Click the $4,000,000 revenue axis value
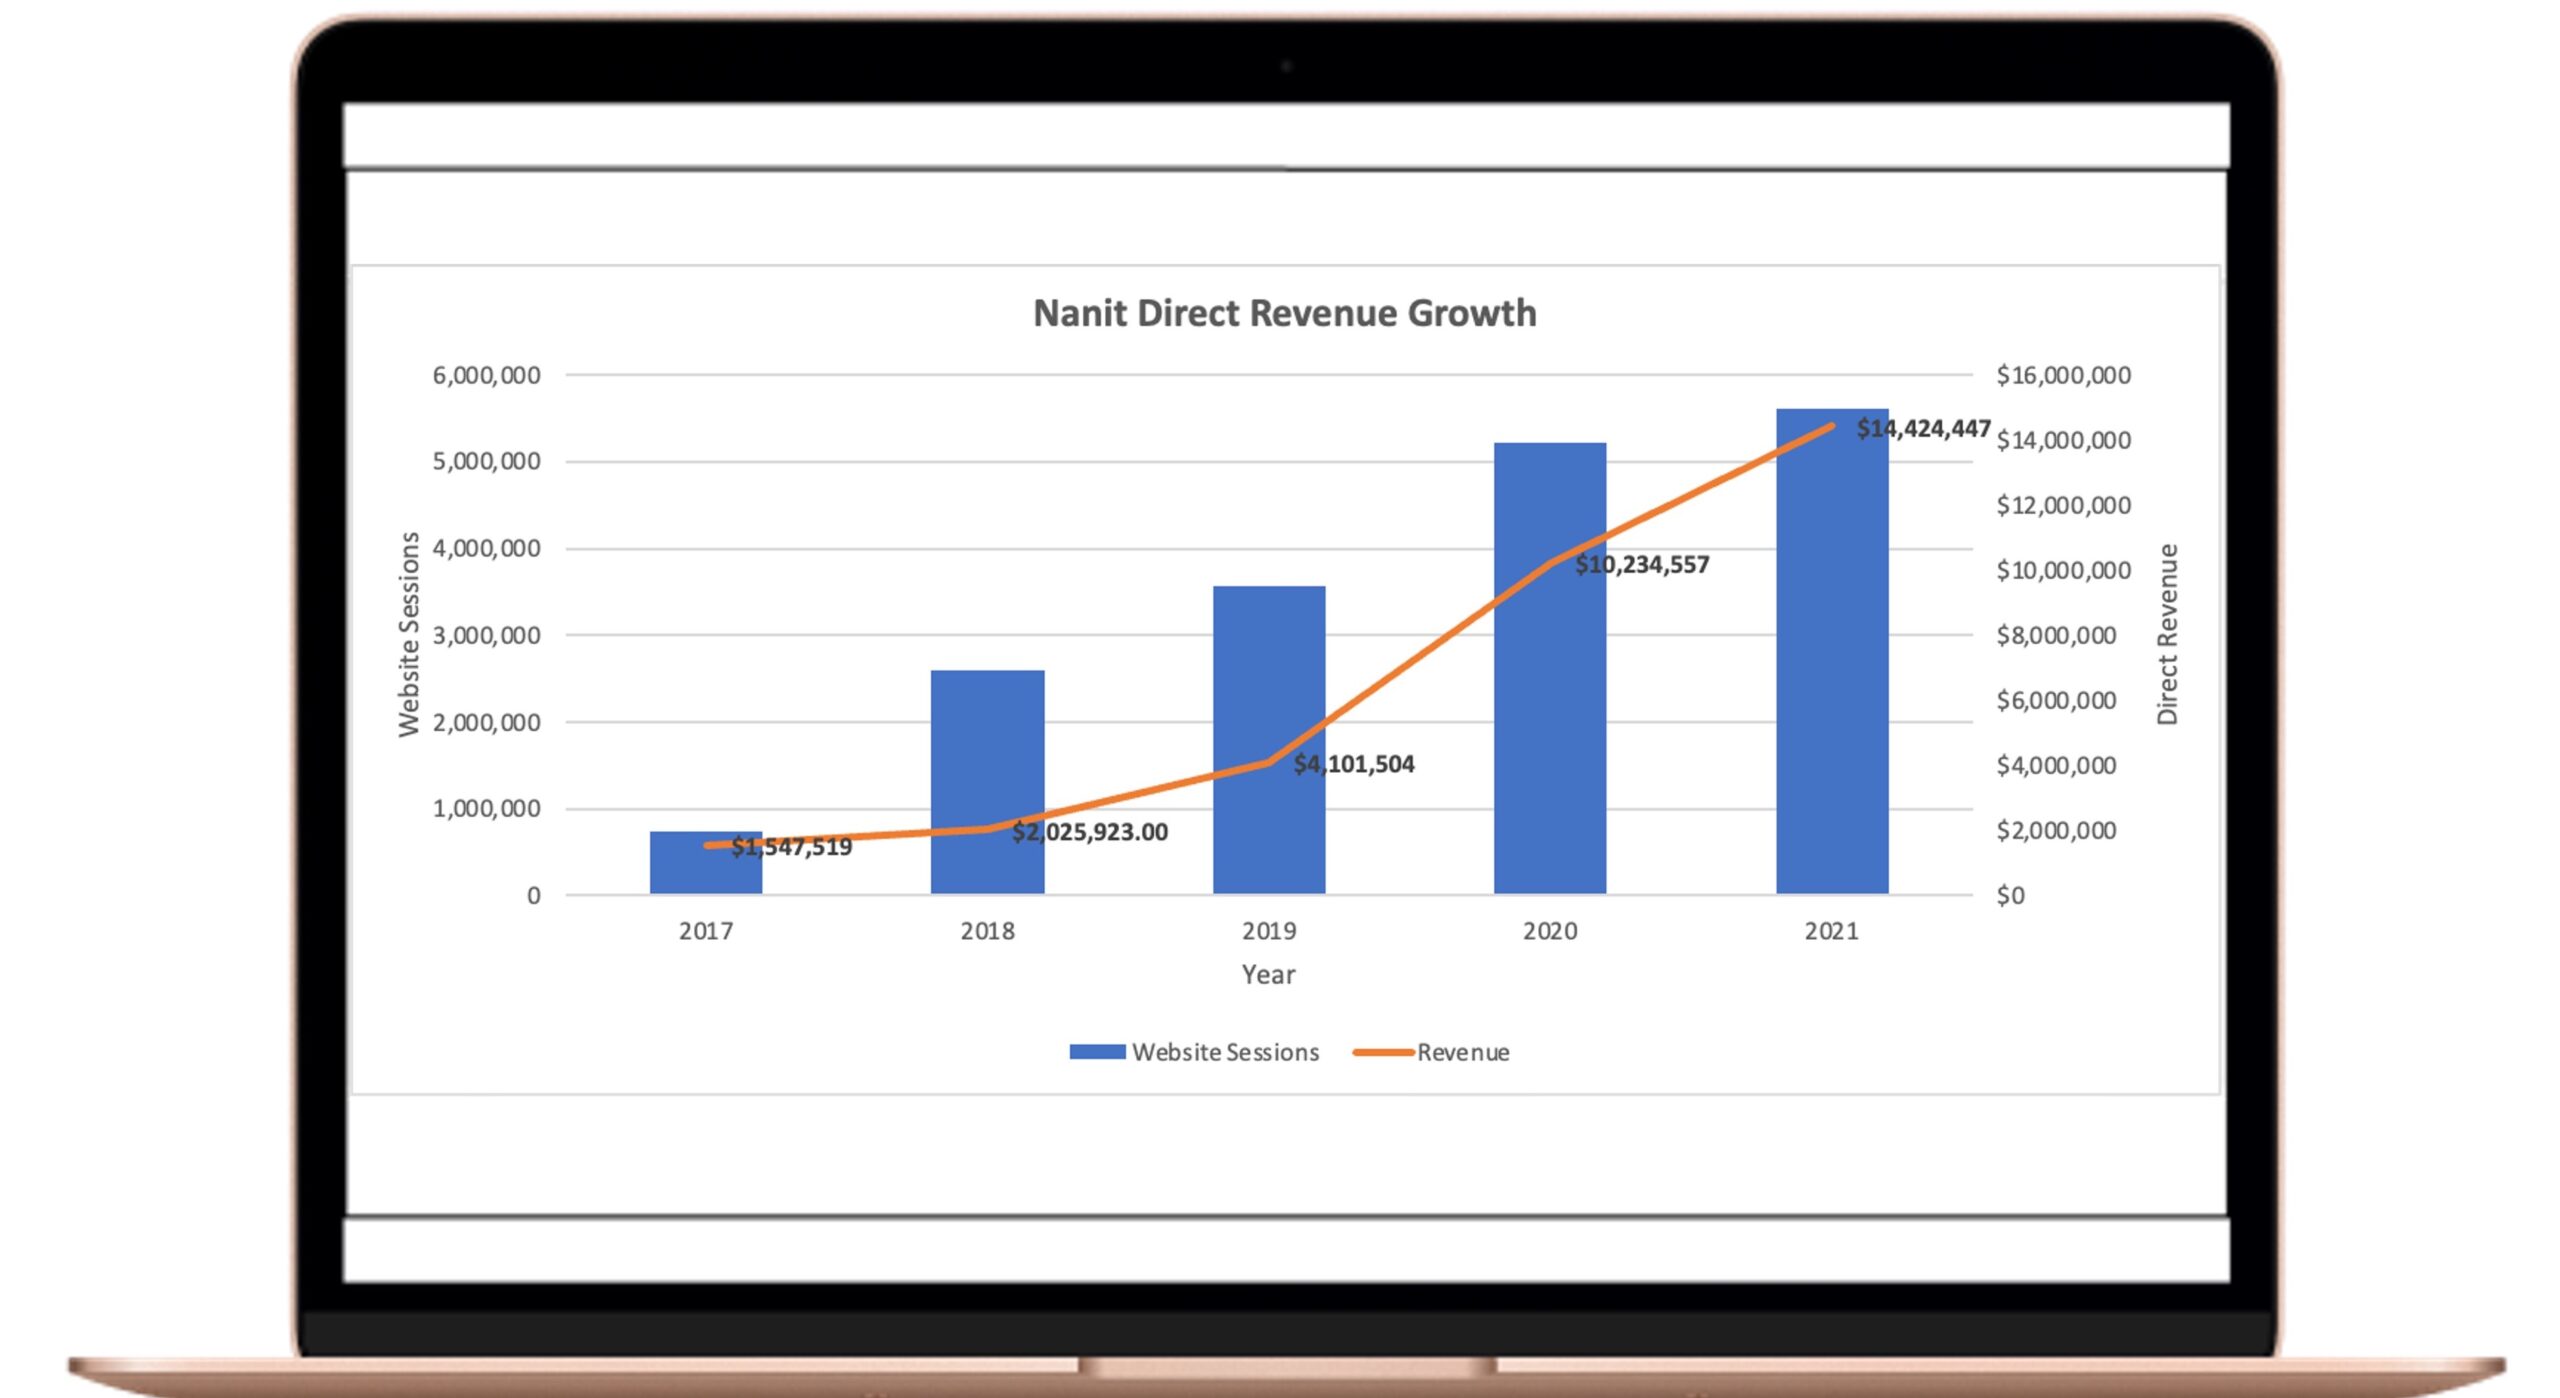The image size is (2560, 1398). [2057, 766]
